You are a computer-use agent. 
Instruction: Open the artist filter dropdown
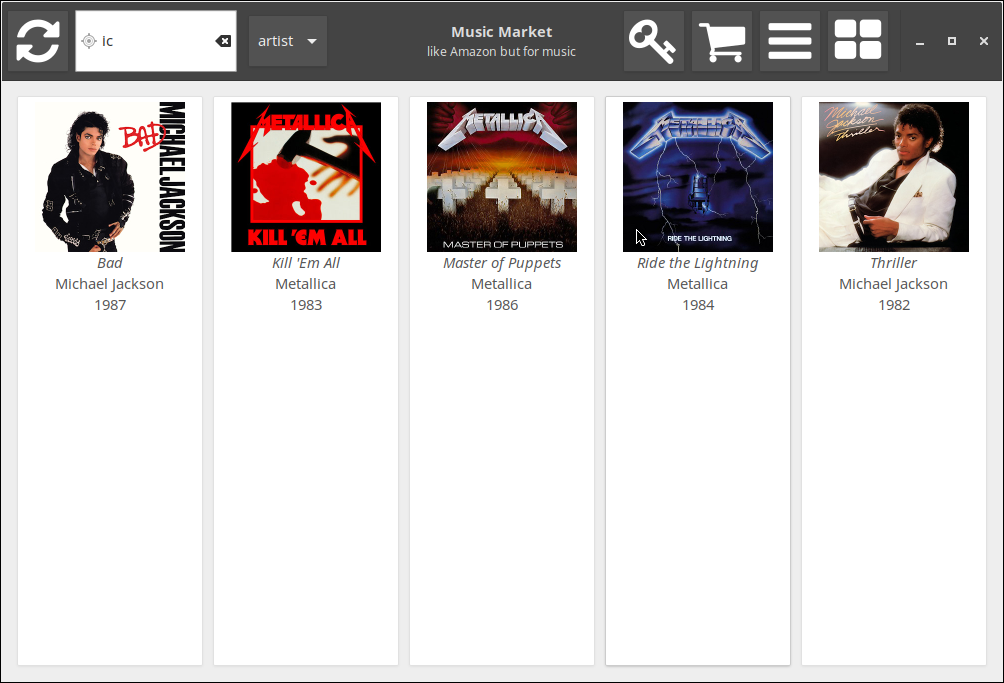pos(287,41)
